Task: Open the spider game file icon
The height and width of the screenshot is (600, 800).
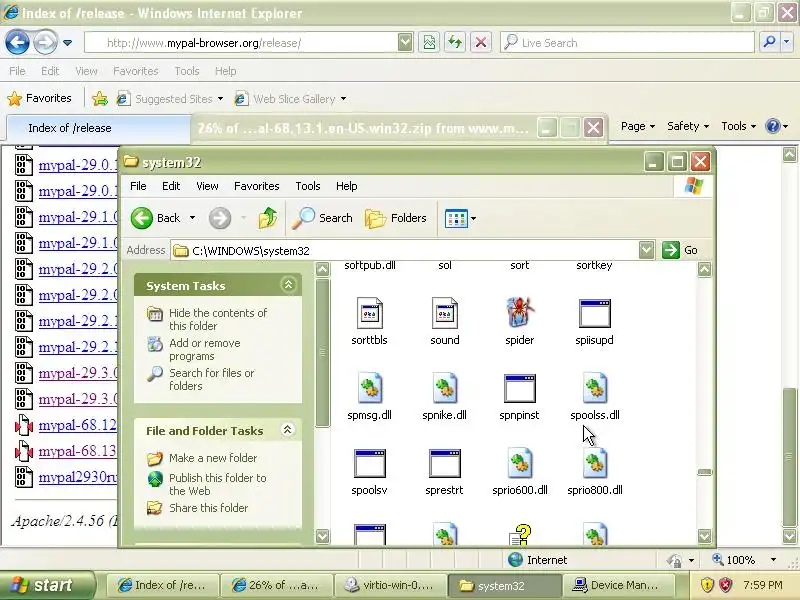Action: (x=519, y=312)
